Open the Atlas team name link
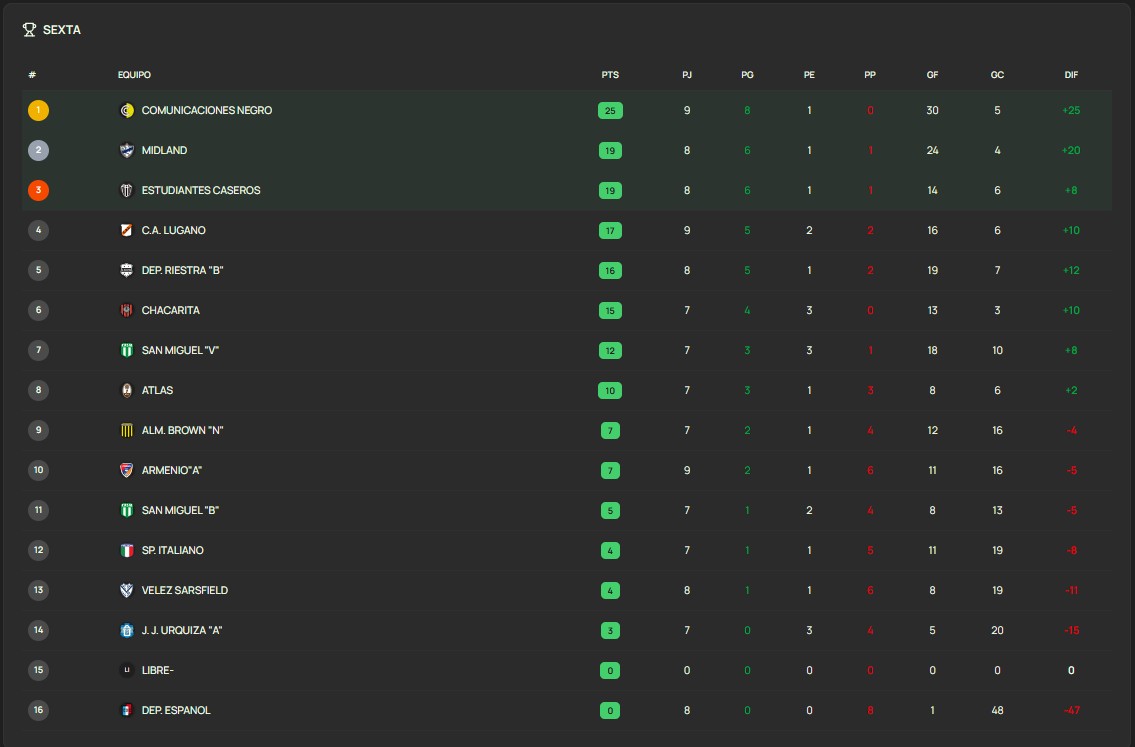Screen dimensions: 1135x747 pyautogui.click(x=157, y=390)
